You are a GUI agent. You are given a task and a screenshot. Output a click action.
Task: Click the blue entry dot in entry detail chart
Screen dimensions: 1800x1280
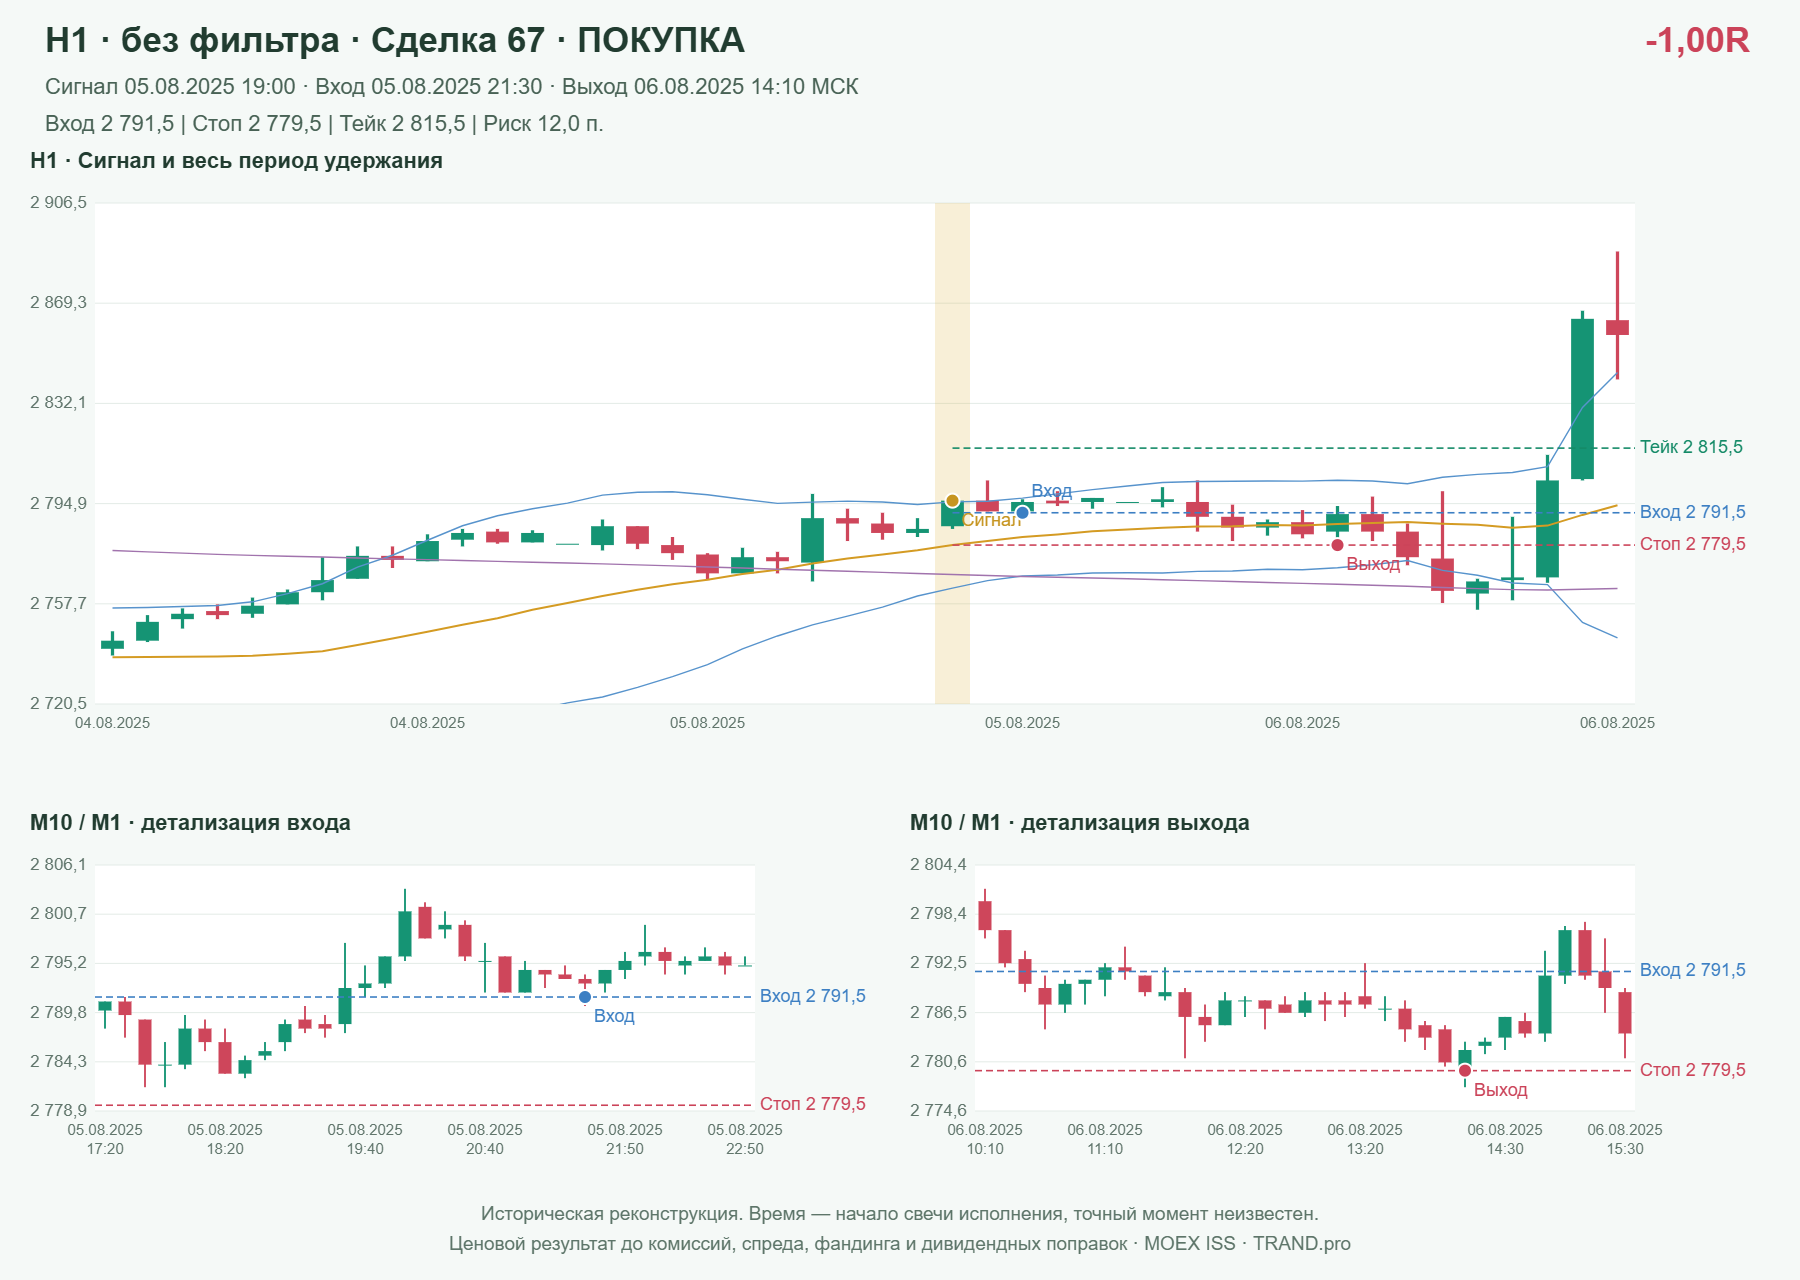click(585, 997)
